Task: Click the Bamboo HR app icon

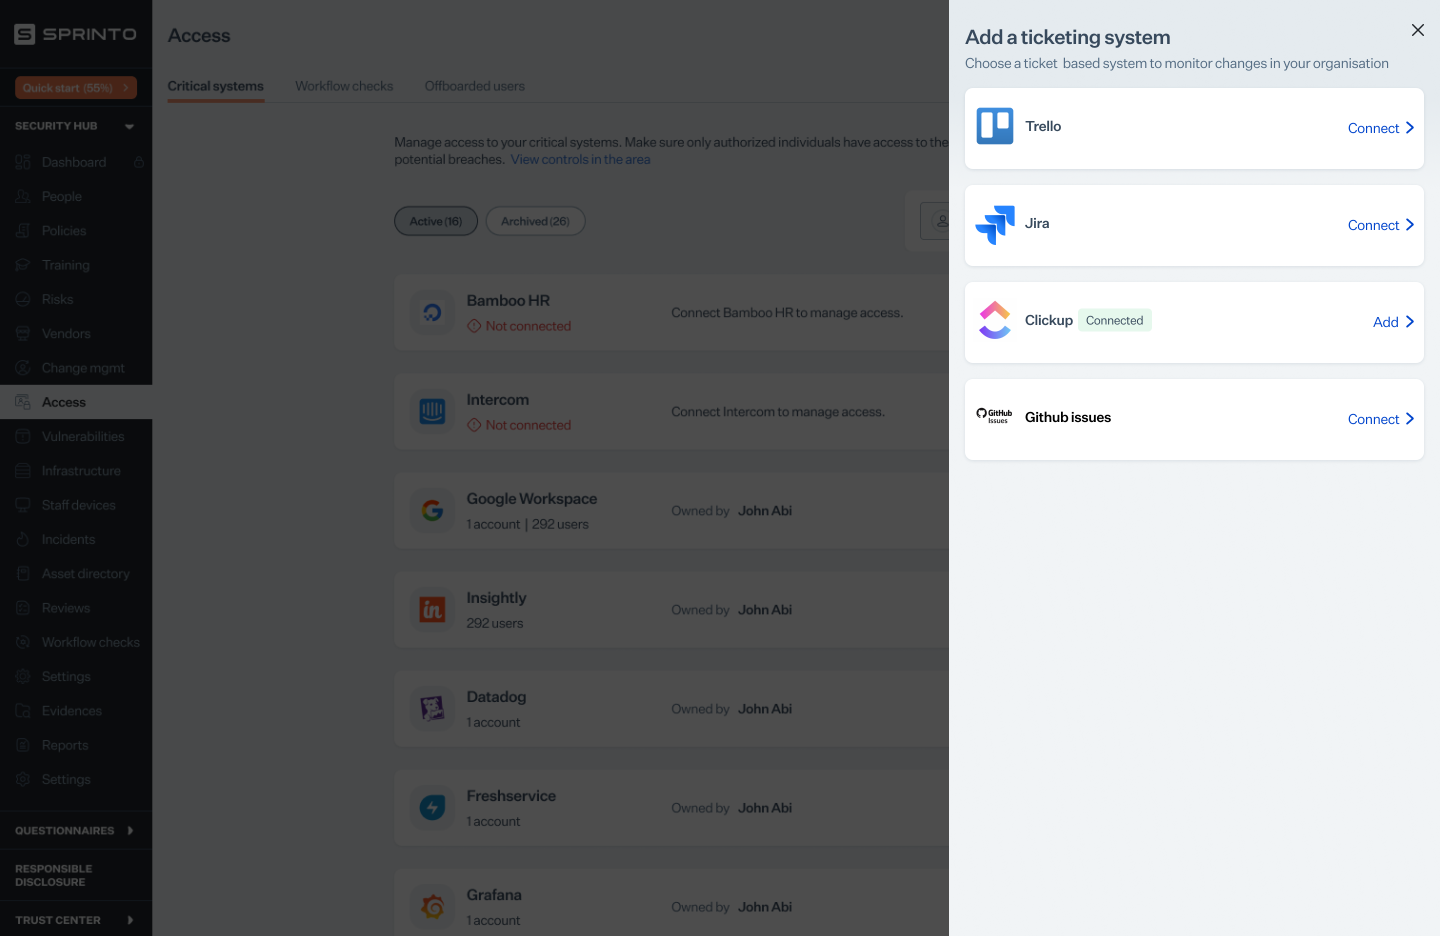Action: coord(432,312)
